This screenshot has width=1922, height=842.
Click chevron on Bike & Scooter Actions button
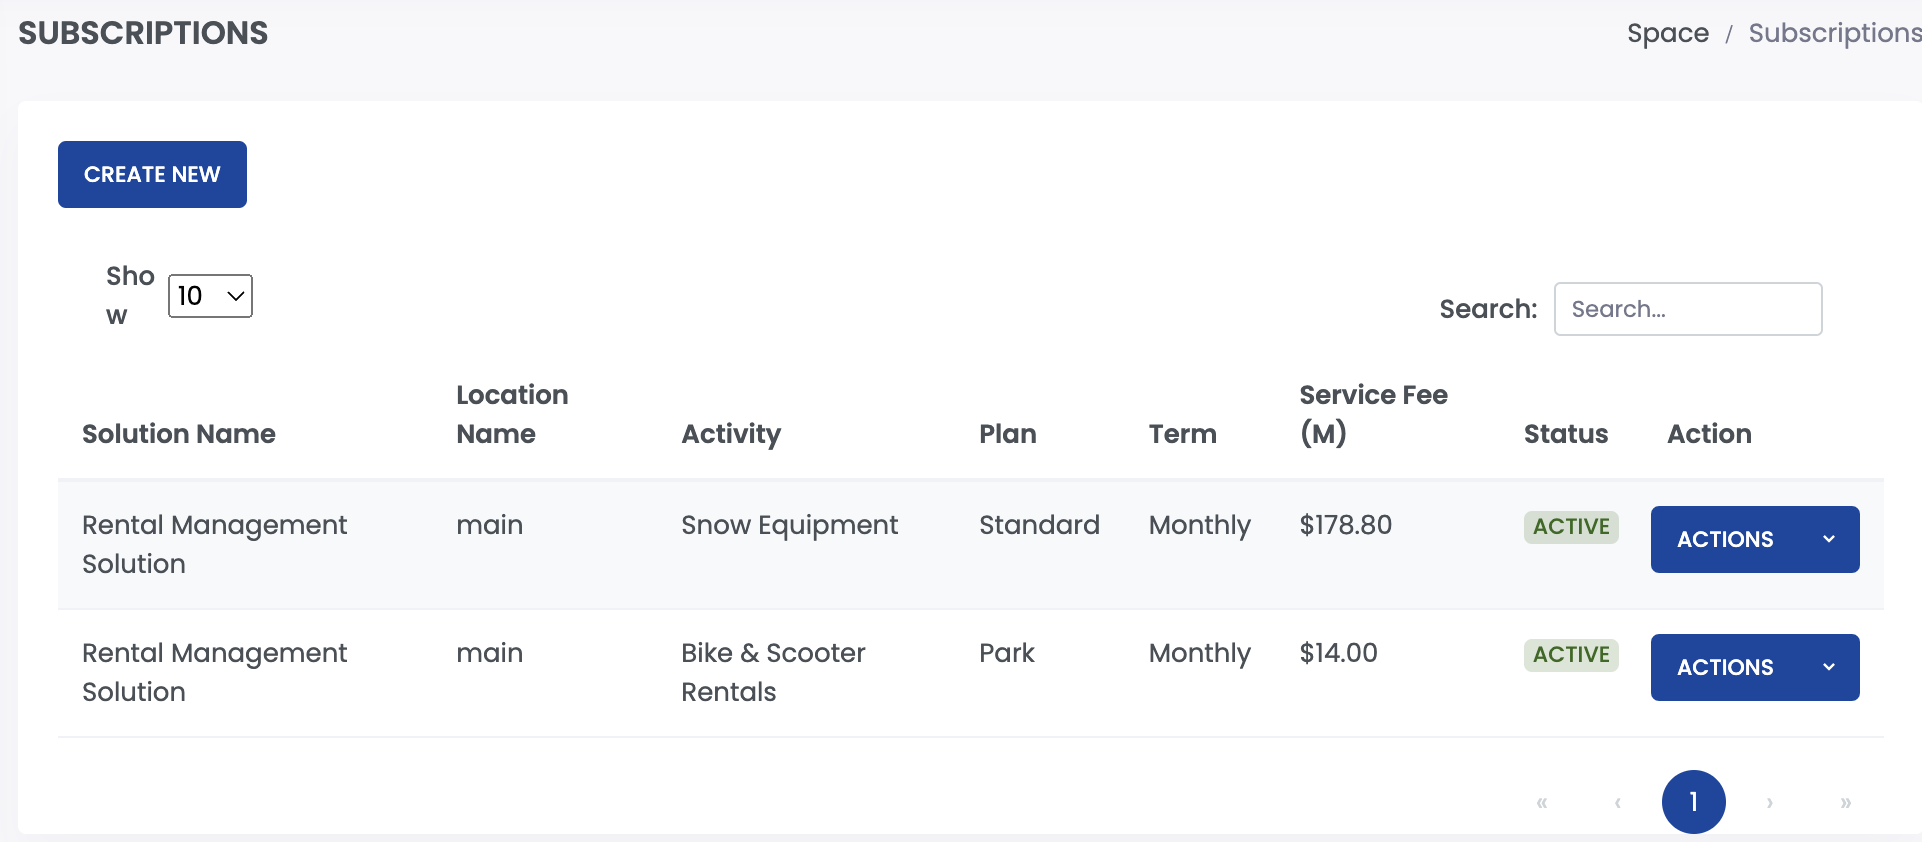[1829, 667]
